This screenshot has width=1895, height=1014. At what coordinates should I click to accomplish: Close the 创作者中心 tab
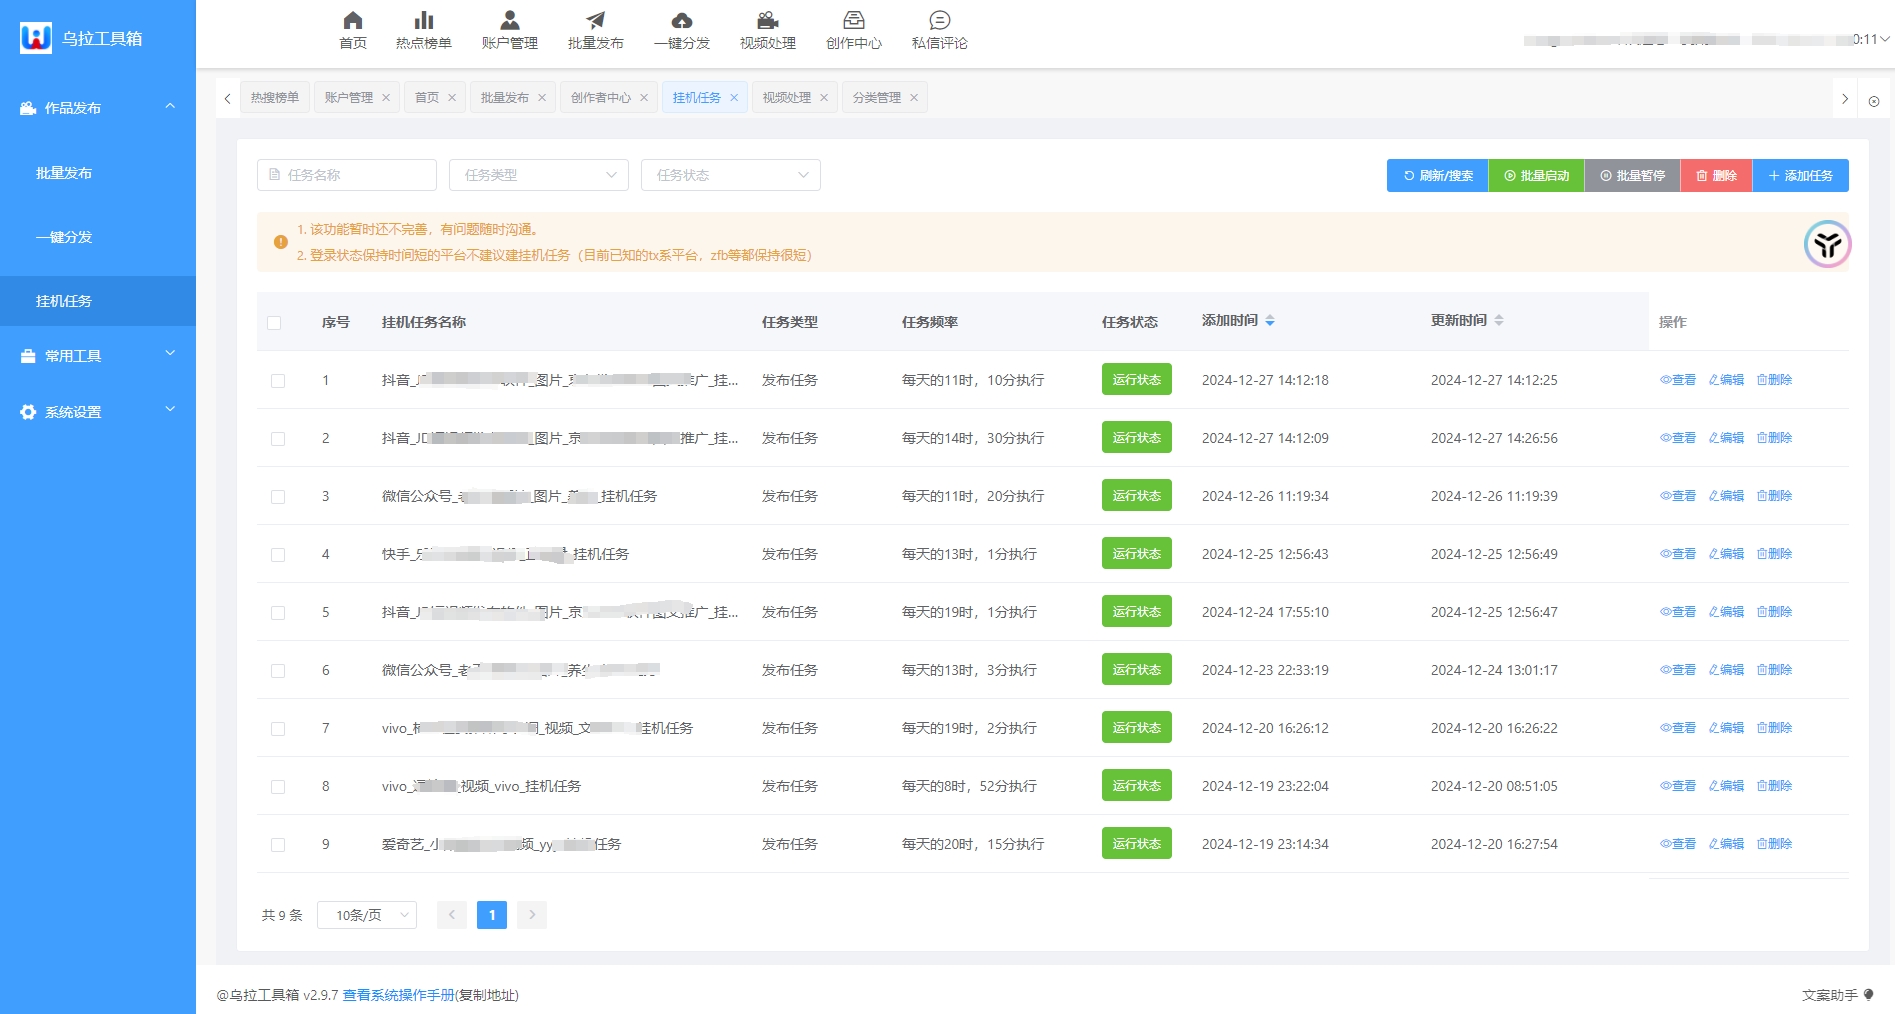coord(644,98)
